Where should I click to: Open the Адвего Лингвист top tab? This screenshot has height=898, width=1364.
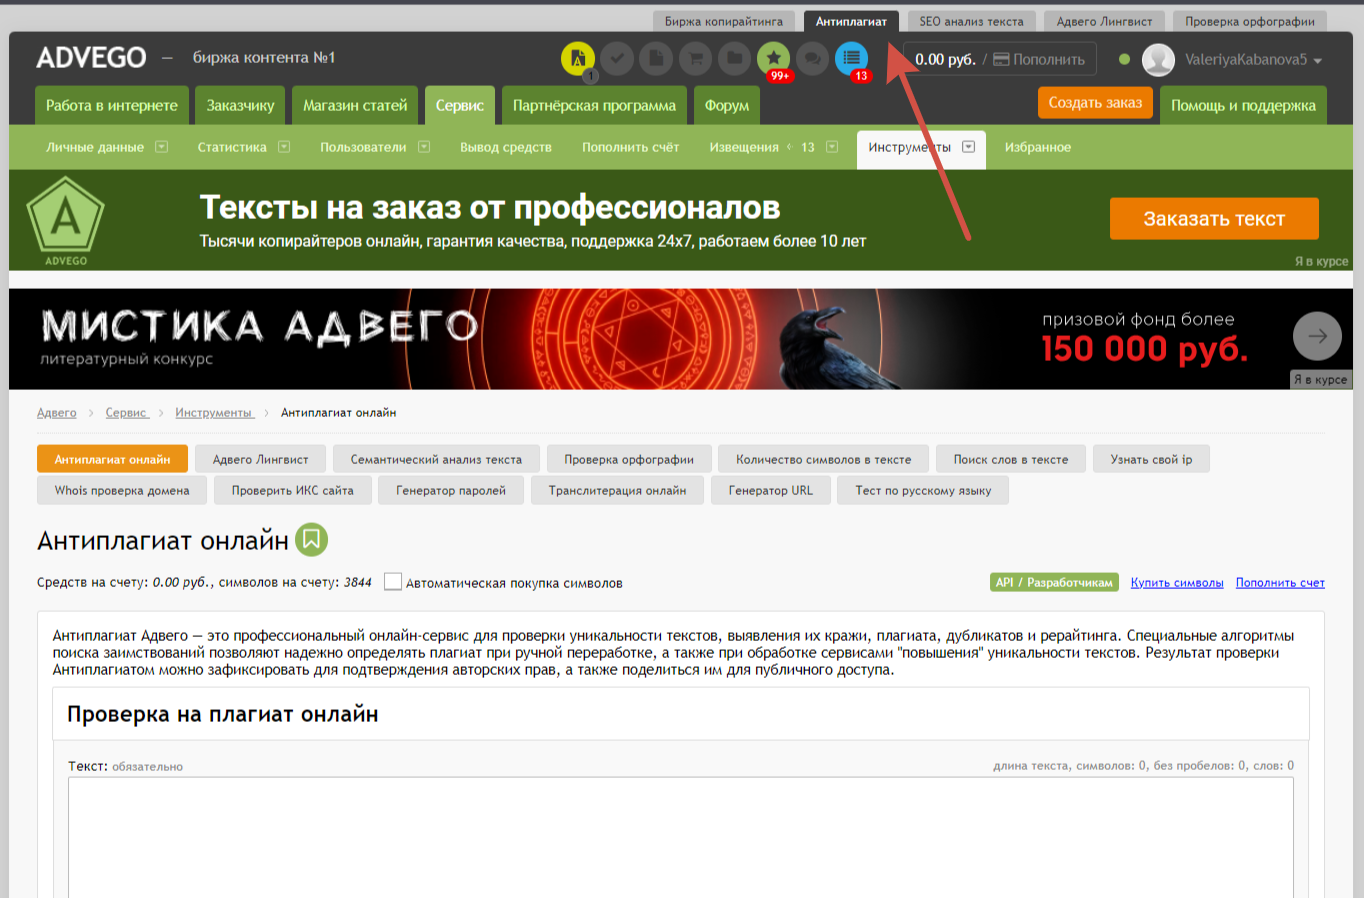coord(1104,21)
